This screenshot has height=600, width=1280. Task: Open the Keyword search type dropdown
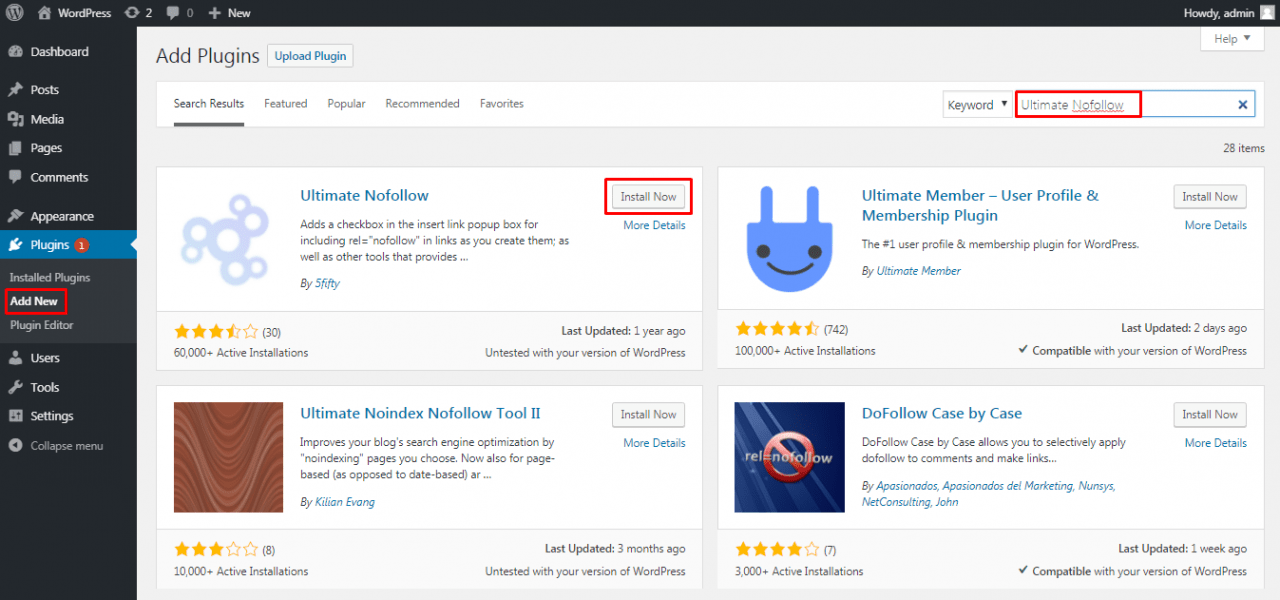tap(978, 105)
